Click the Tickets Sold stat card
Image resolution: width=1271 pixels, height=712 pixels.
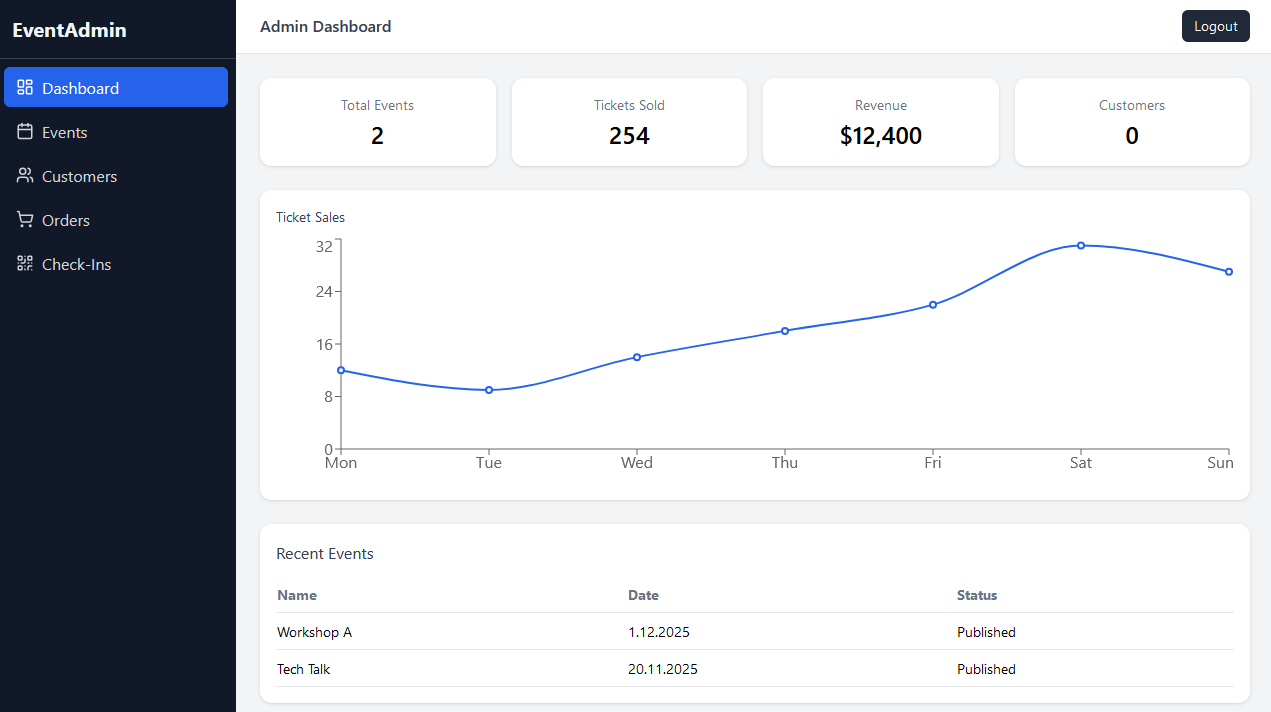pos(629,122)
